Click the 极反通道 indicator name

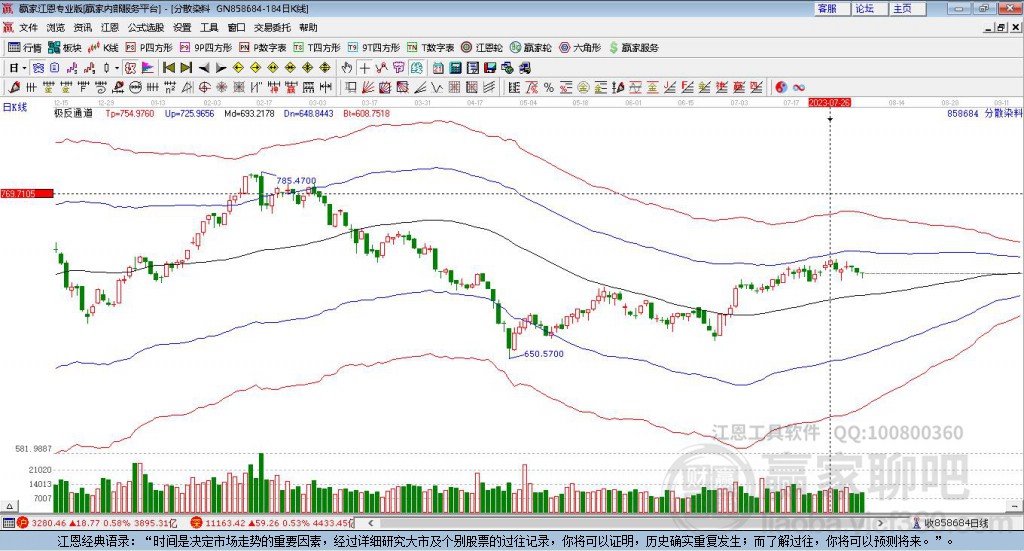tap(73, 114)
